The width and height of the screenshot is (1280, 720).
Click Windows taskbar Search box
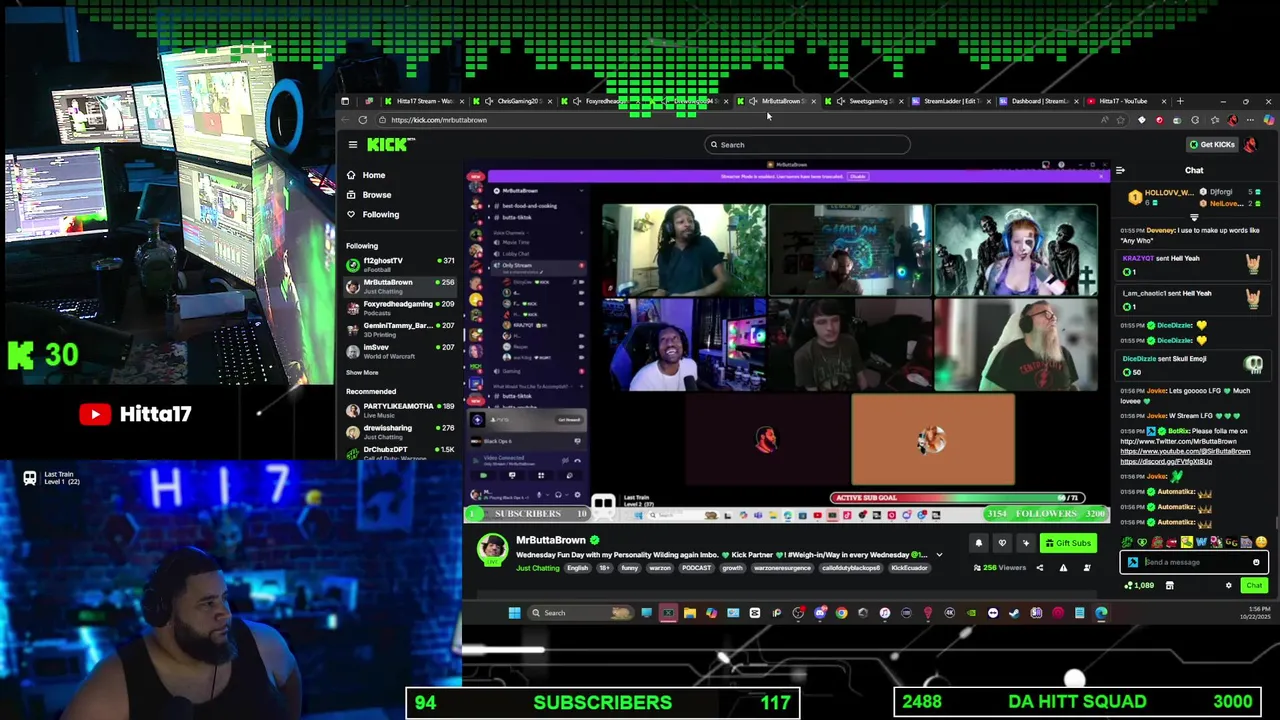pyautogui.click(x=582, y=613)
